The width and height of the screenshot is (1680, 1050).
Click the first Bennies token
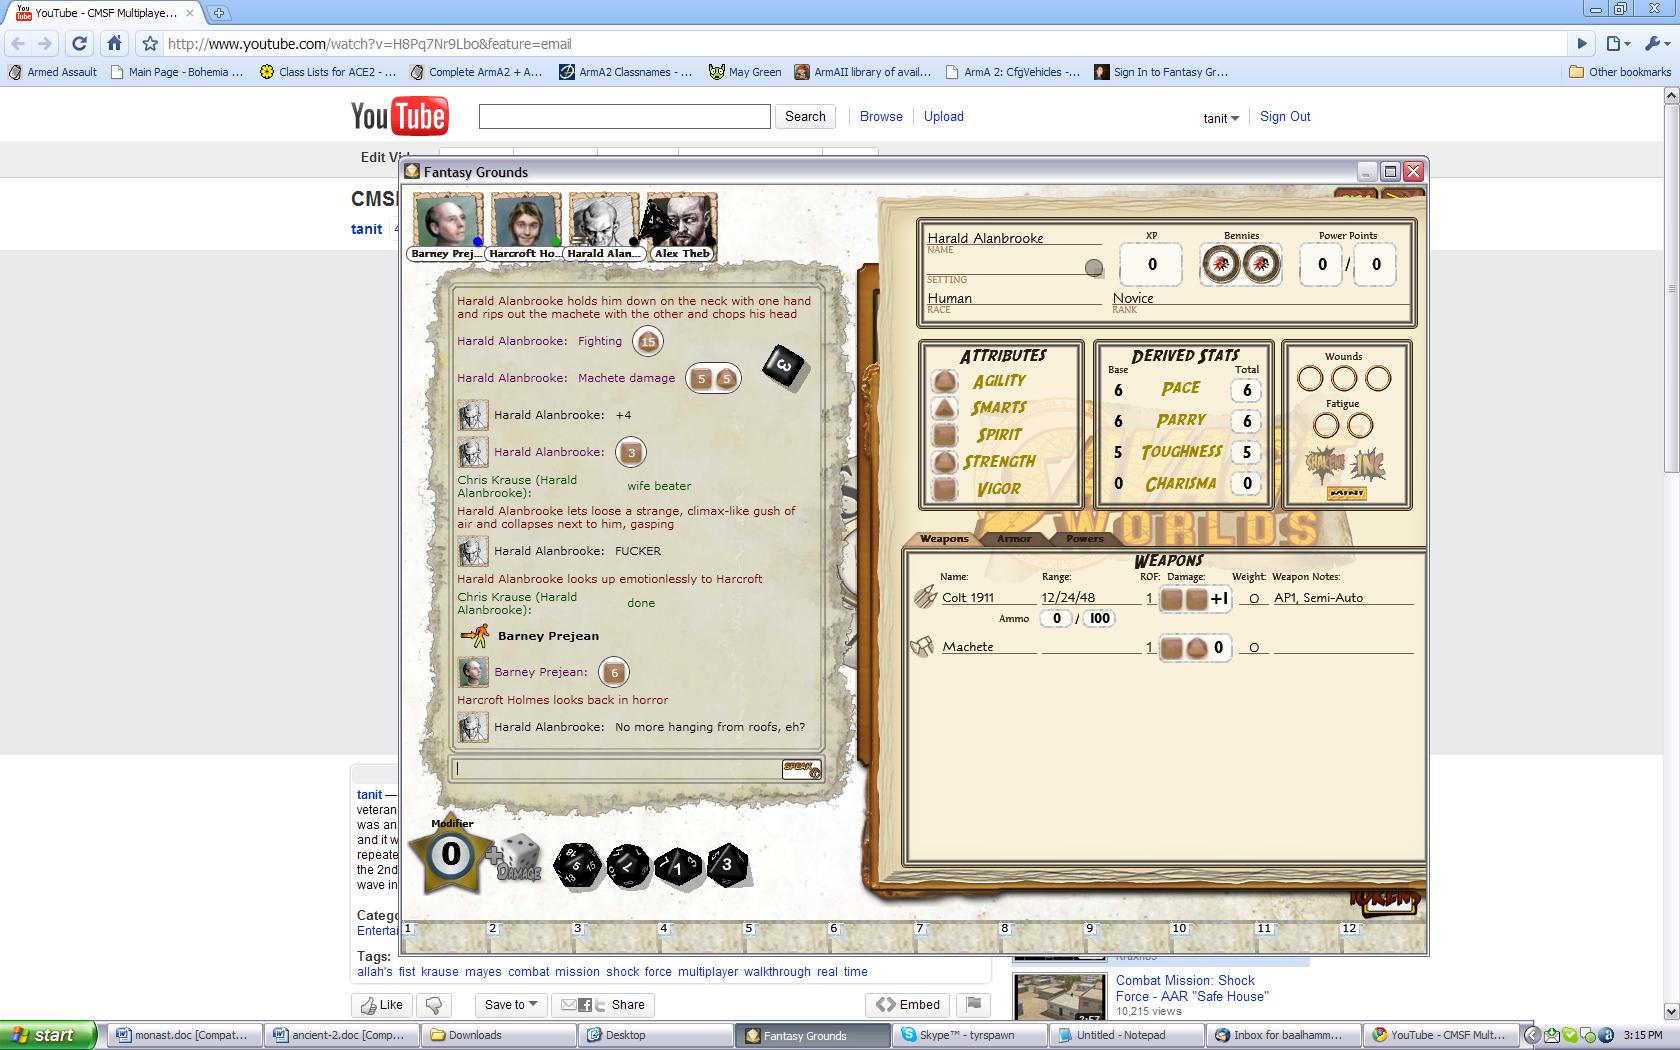coord(1221,265)
